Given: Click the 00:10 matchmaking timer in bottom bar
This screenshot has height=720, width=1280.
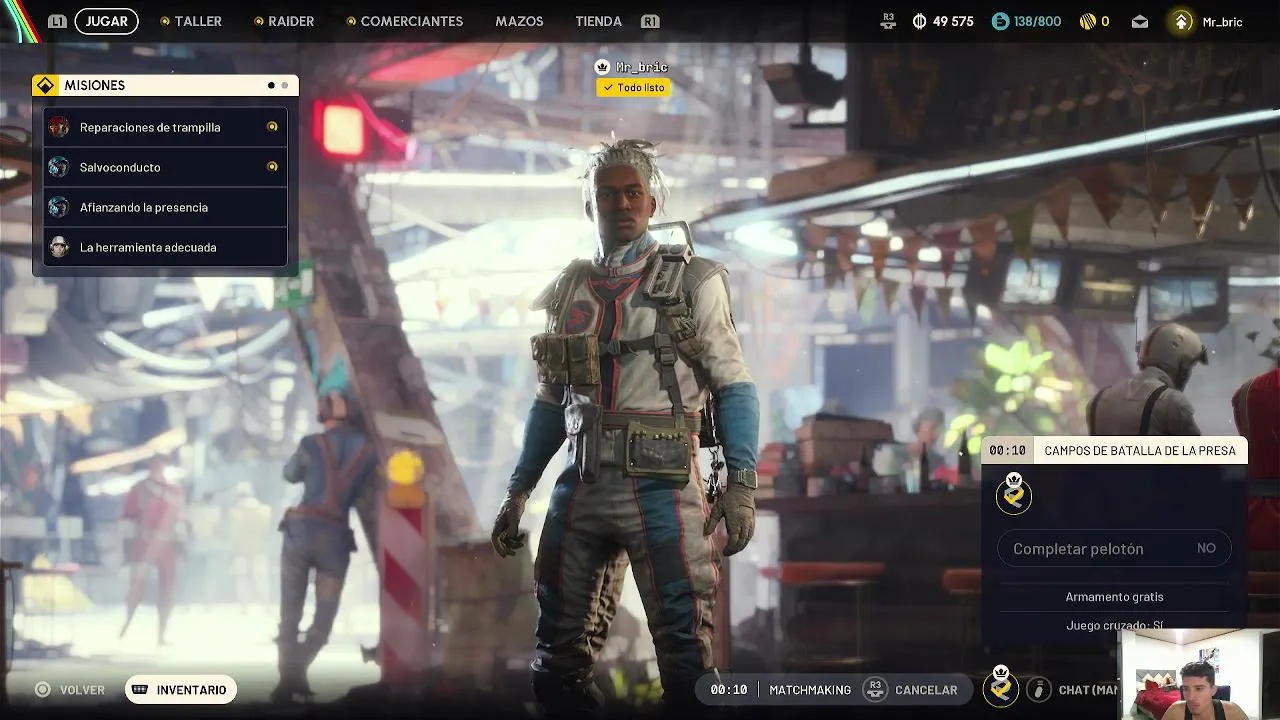Looking at the screenshot, I should pyautogui.click(x=729, y=690).
